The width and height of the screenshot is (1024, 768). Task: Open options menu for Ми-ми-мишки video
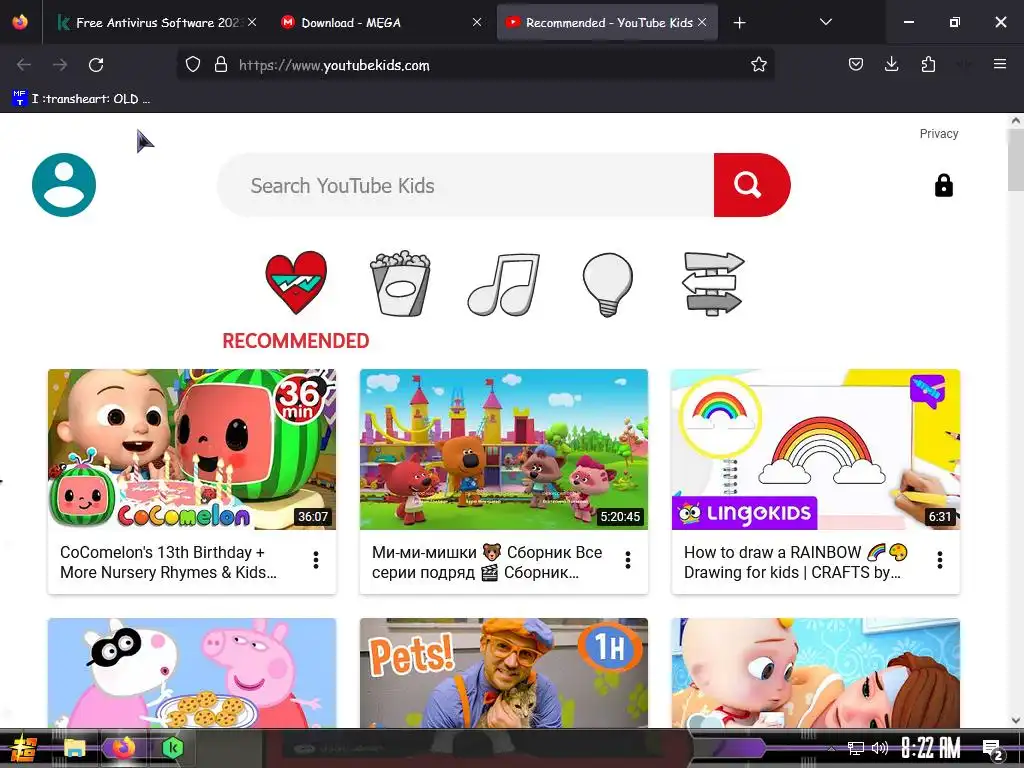pyautogui.click(x=628, y=560)
